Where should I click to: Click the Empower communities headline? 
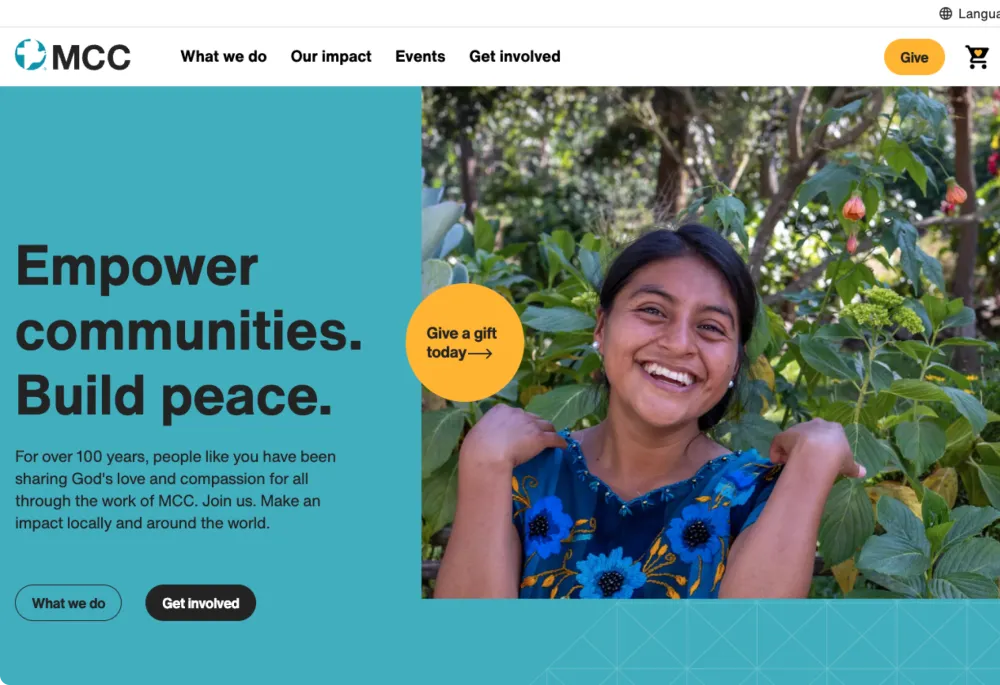189,298
